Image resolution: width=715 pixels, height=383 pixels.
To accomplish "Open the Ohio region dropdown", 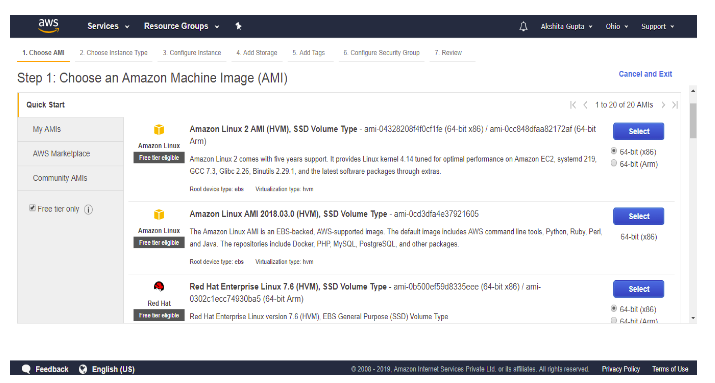I will pos(617,26).
